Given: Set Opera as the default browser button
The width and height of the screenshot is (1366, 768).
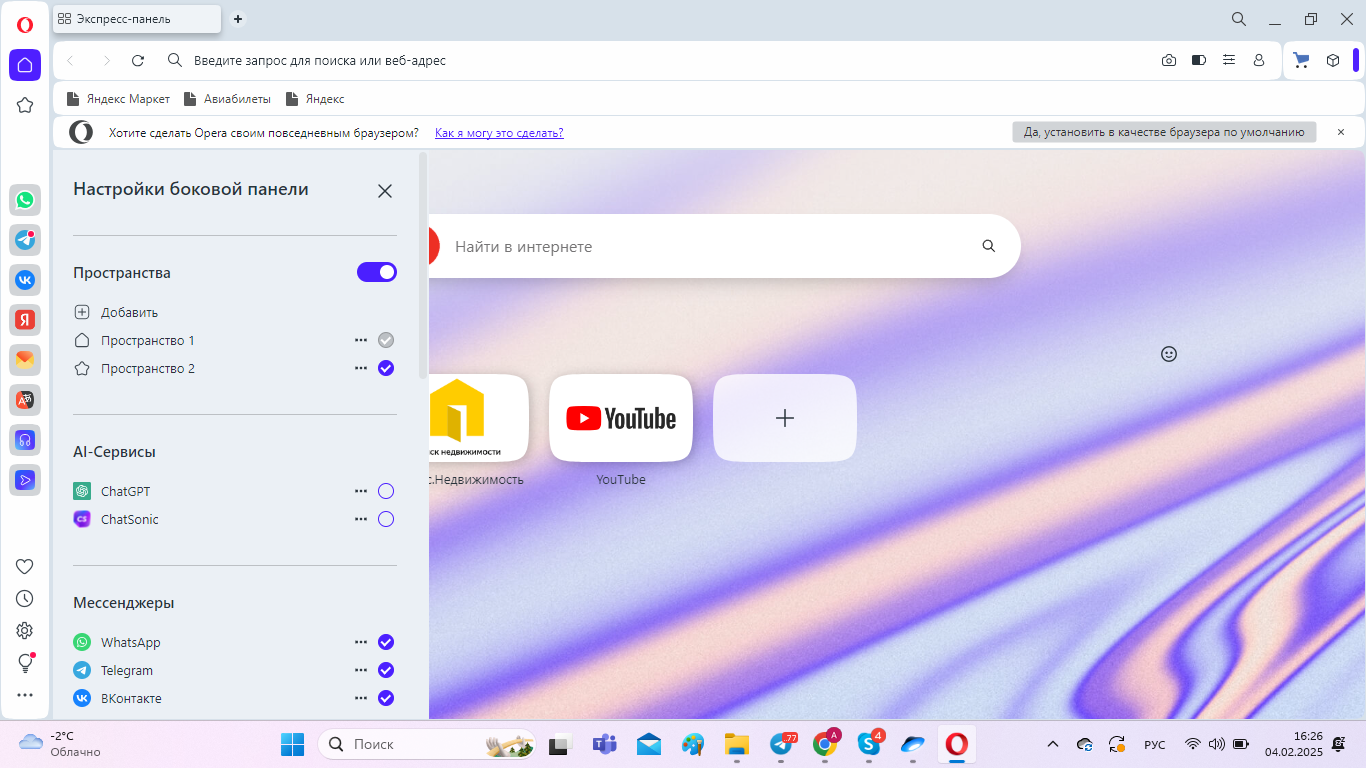Looking at the screenshot, I should tap(1164, 132).
